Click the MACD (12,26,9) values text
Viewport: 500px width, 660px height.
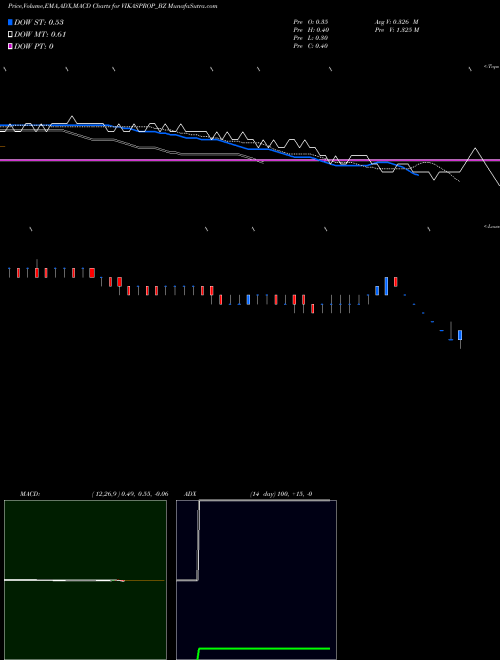(x=130, y=494)
